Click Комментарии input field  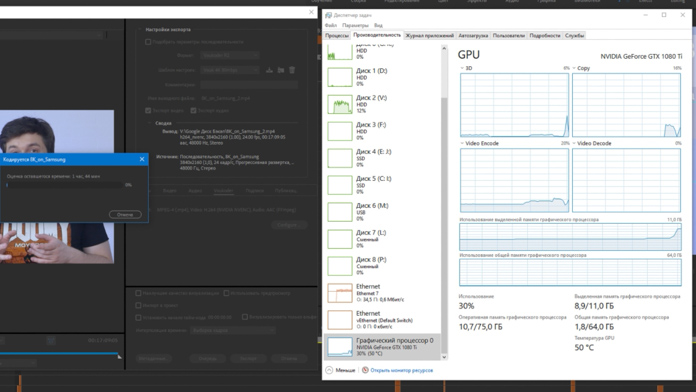click(x=249, y=84)
